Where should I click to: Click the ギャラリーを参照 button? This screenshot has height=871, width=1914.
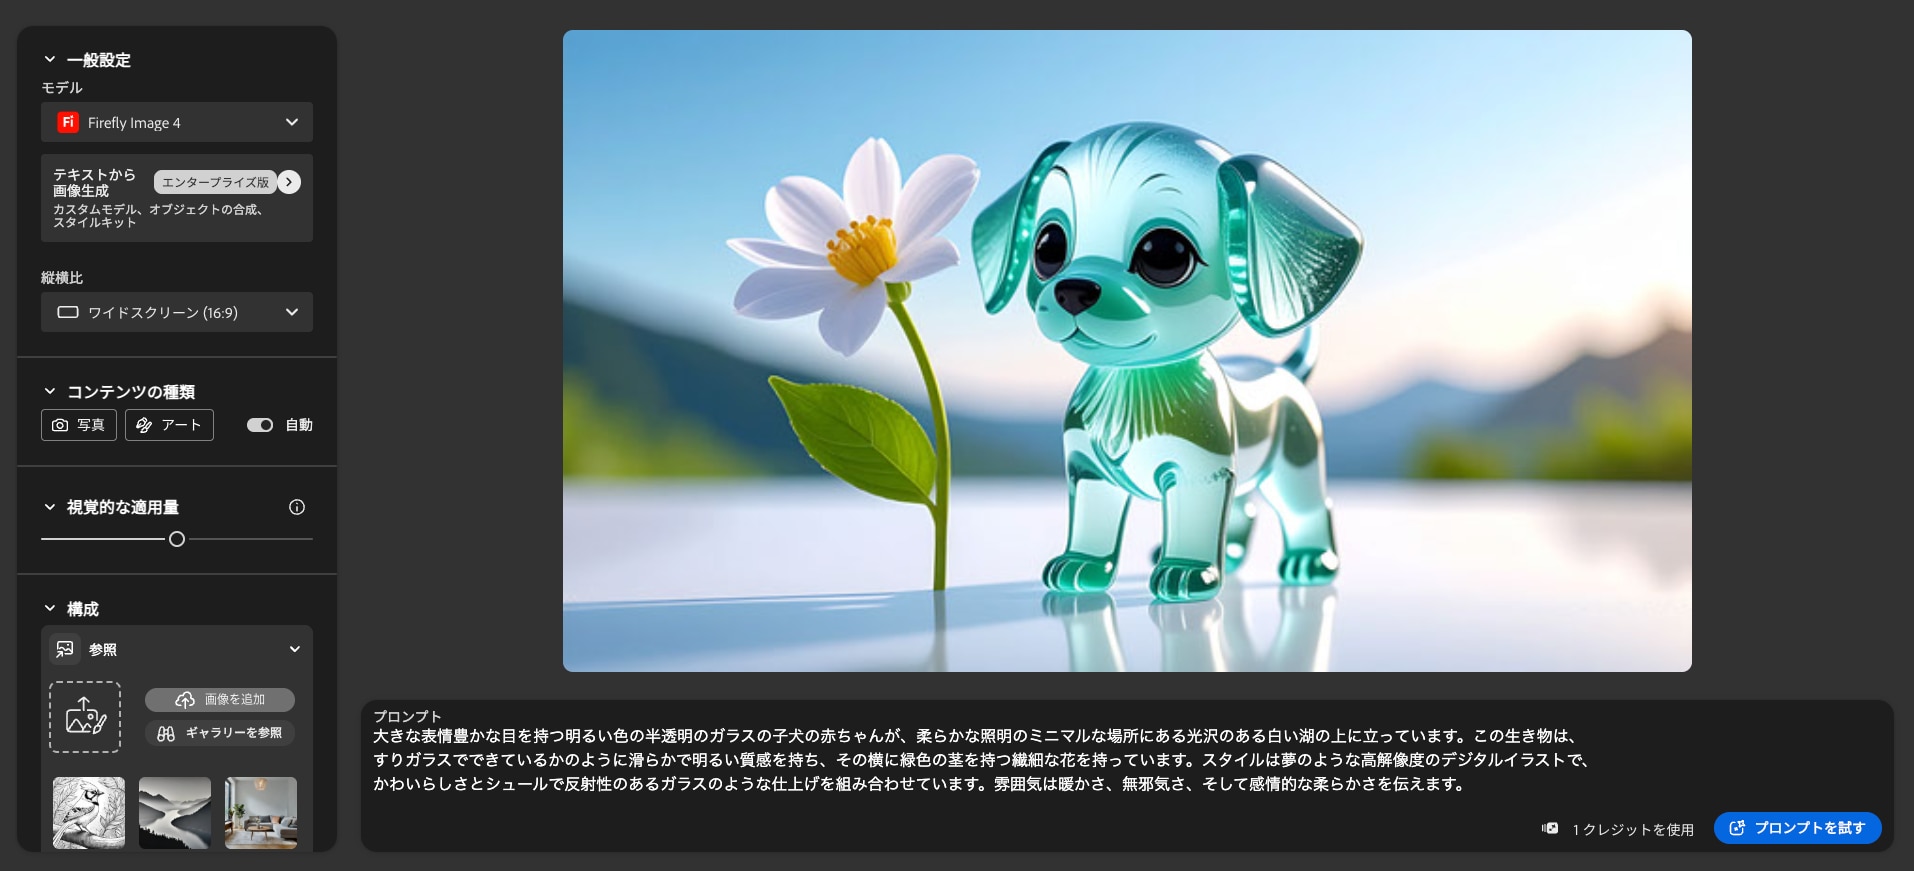[220, 733]
